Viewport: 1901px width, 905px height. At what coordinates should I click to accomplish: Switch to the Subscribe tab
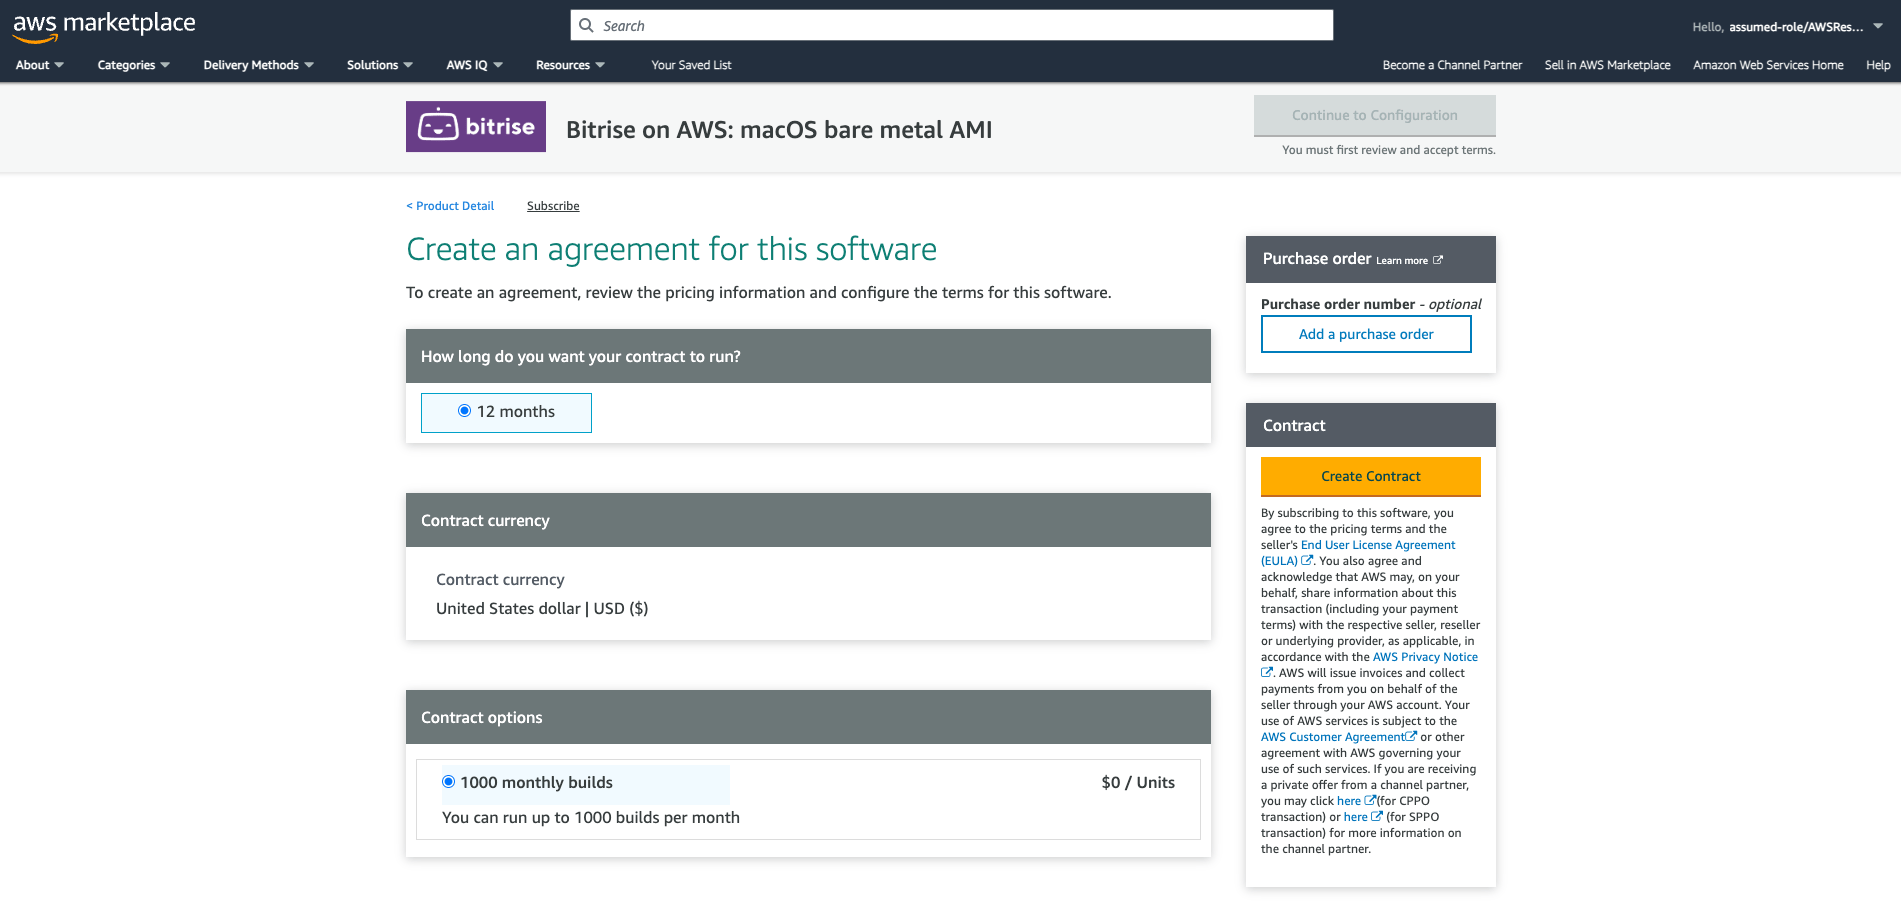pos(552,205)
